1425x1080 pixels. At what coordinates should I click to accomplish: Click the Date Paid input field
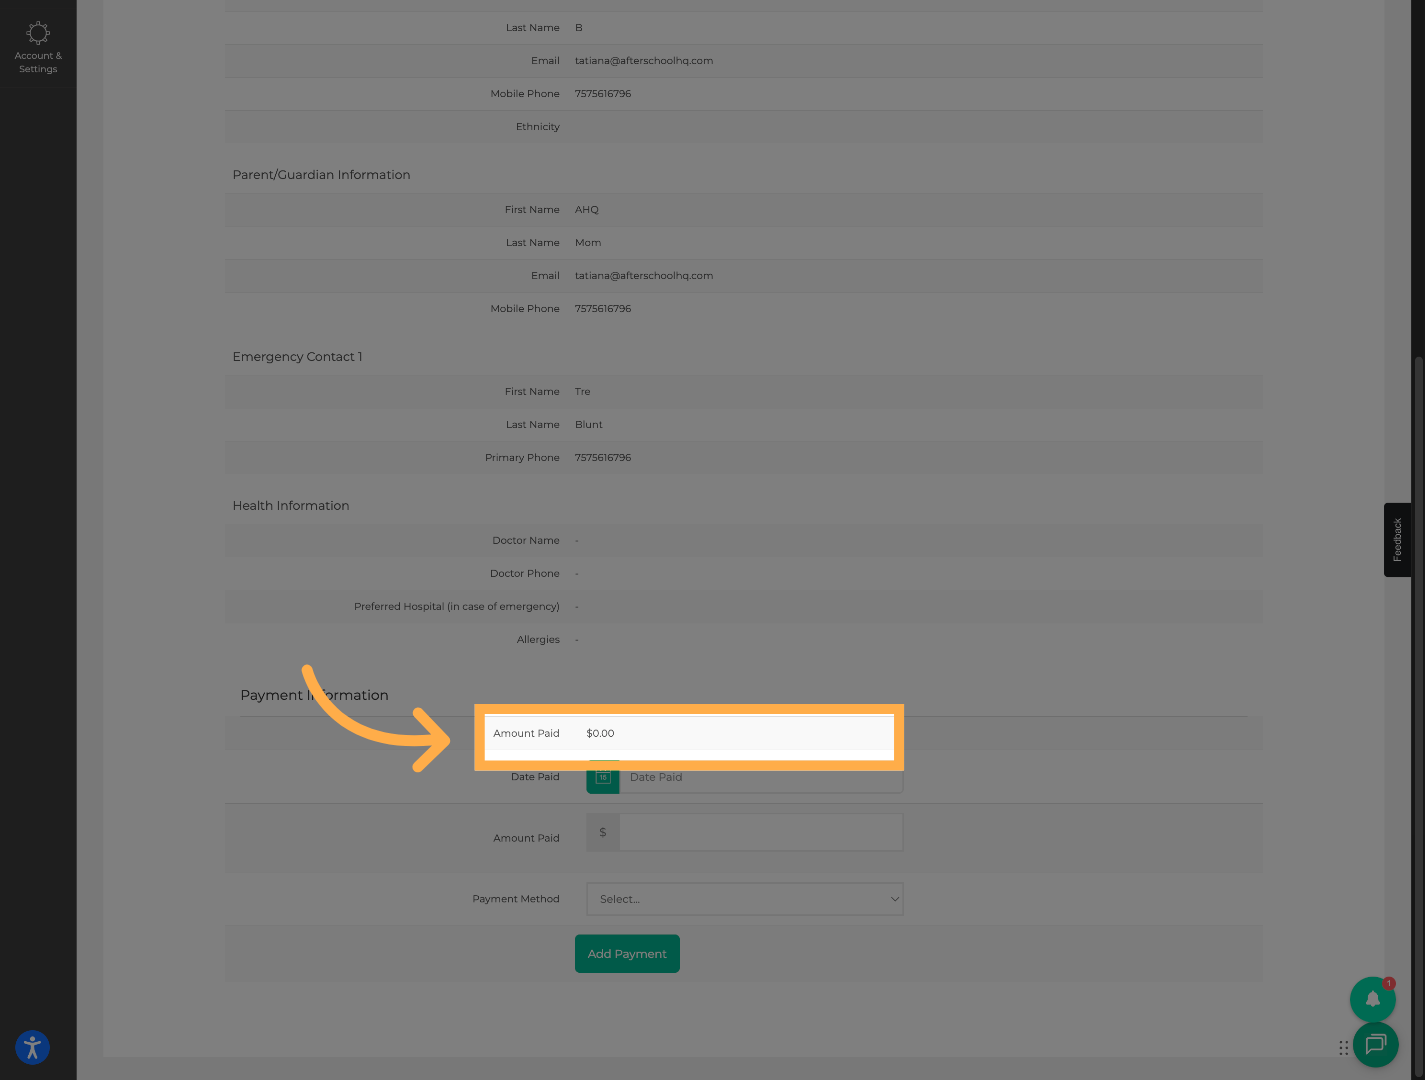(x=761, y=777)
